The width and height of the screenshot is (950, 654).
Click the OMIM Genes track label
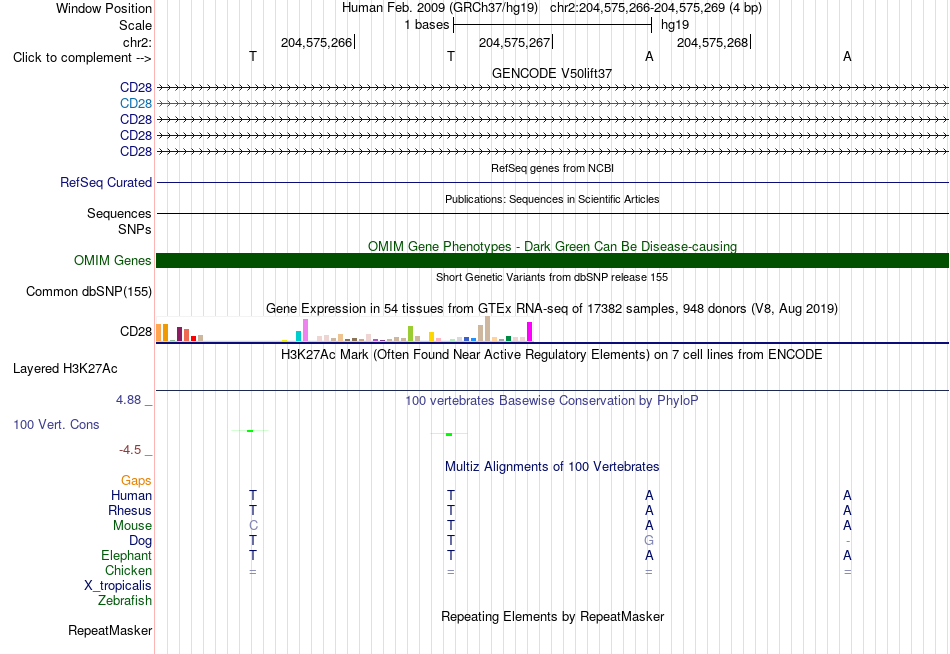tap(113, 261)
